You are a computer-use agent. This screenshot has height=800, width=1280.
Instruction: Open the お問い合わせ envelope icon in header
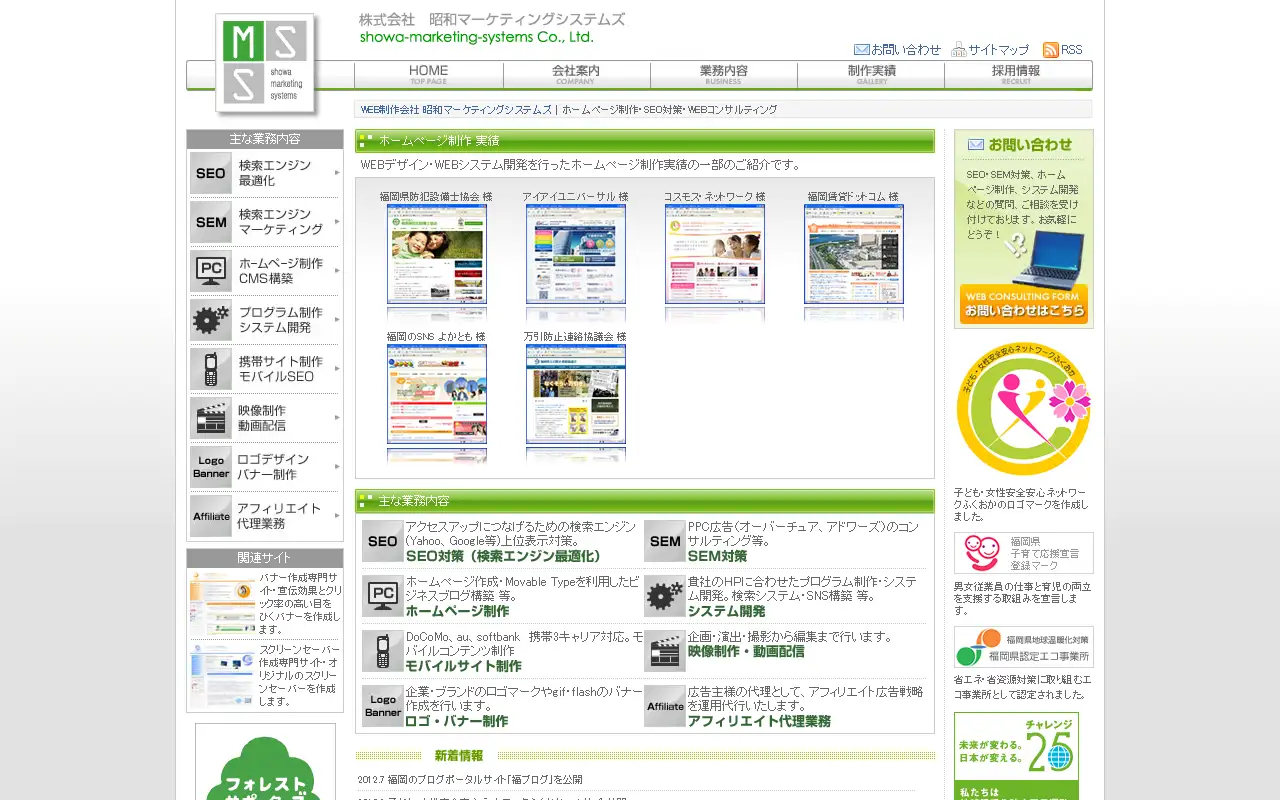862,49
